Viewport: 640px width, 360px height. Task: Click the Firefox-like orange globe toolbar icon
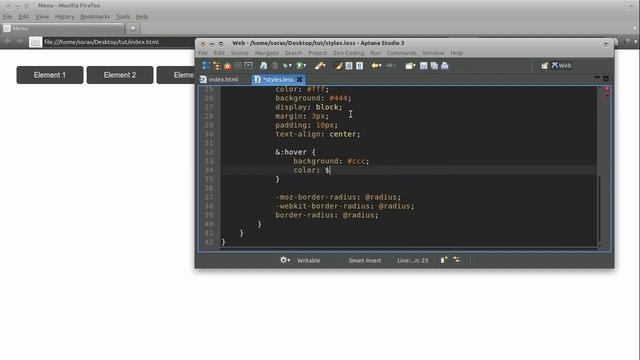pyautogui.click(x=227, y=66)
